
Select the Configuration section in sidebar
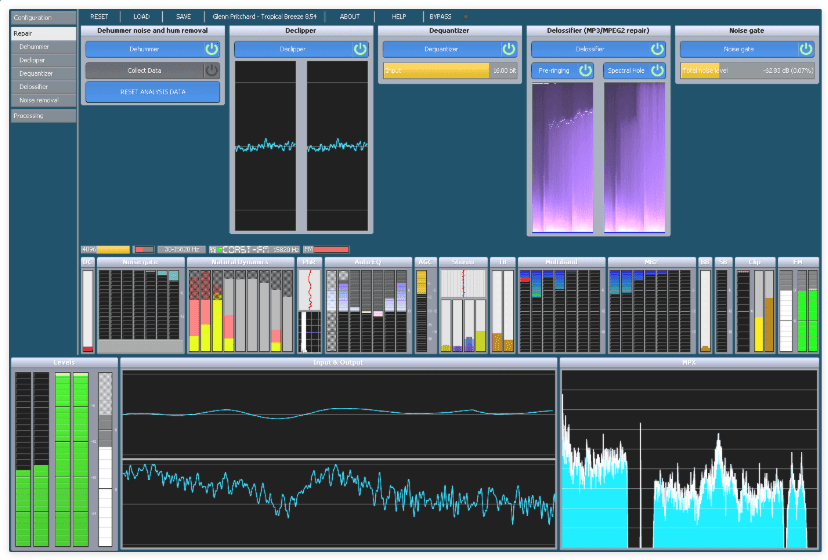point(43,17)
